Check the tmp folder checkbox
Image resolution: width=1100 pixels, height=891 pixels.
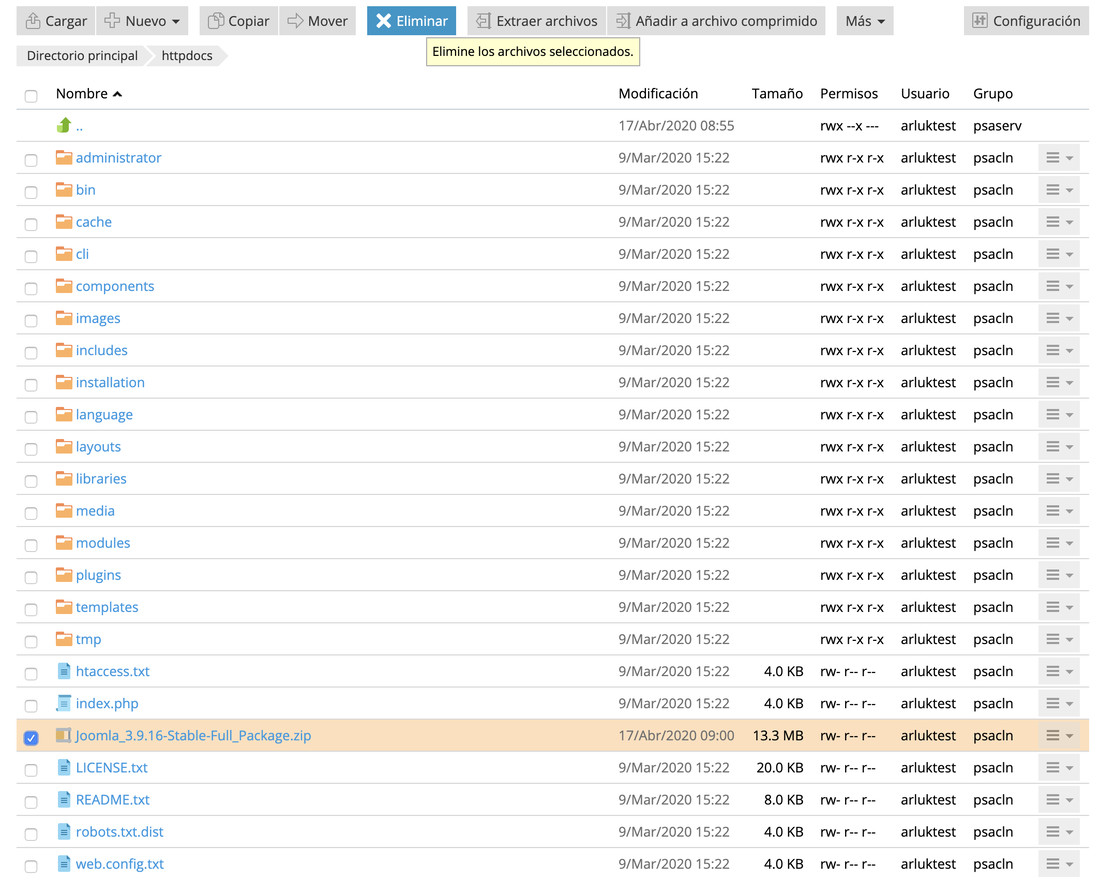[x=31, y=641]
